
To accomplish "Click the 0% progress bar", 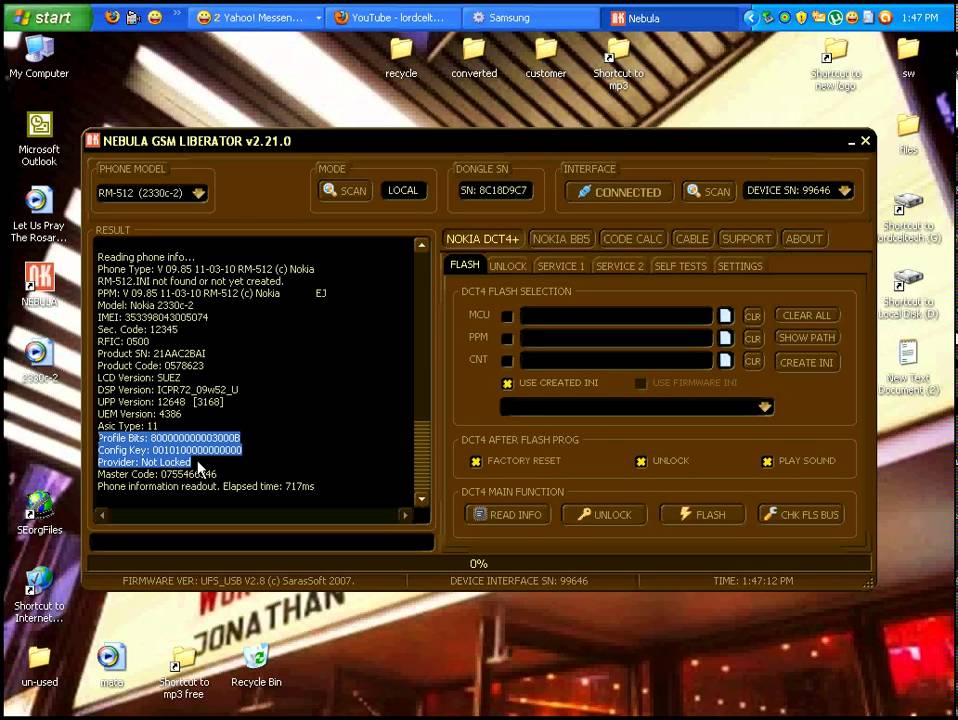I will (x=479, y=564).
